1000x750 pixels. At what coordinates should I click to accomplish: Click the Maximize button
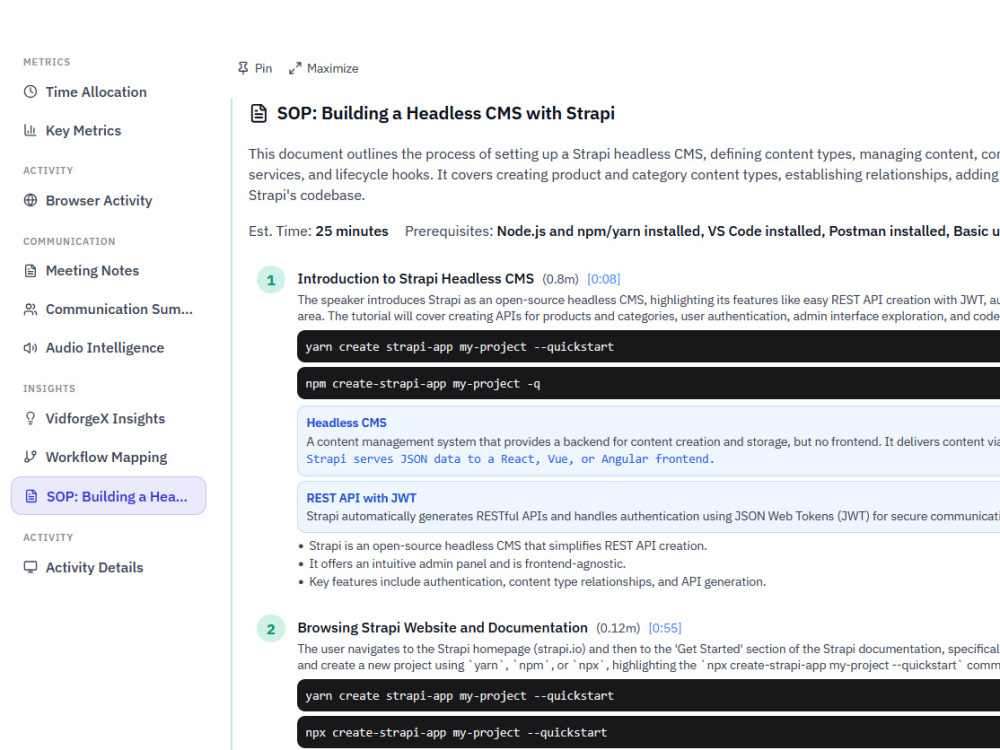[x=323, y=68]
